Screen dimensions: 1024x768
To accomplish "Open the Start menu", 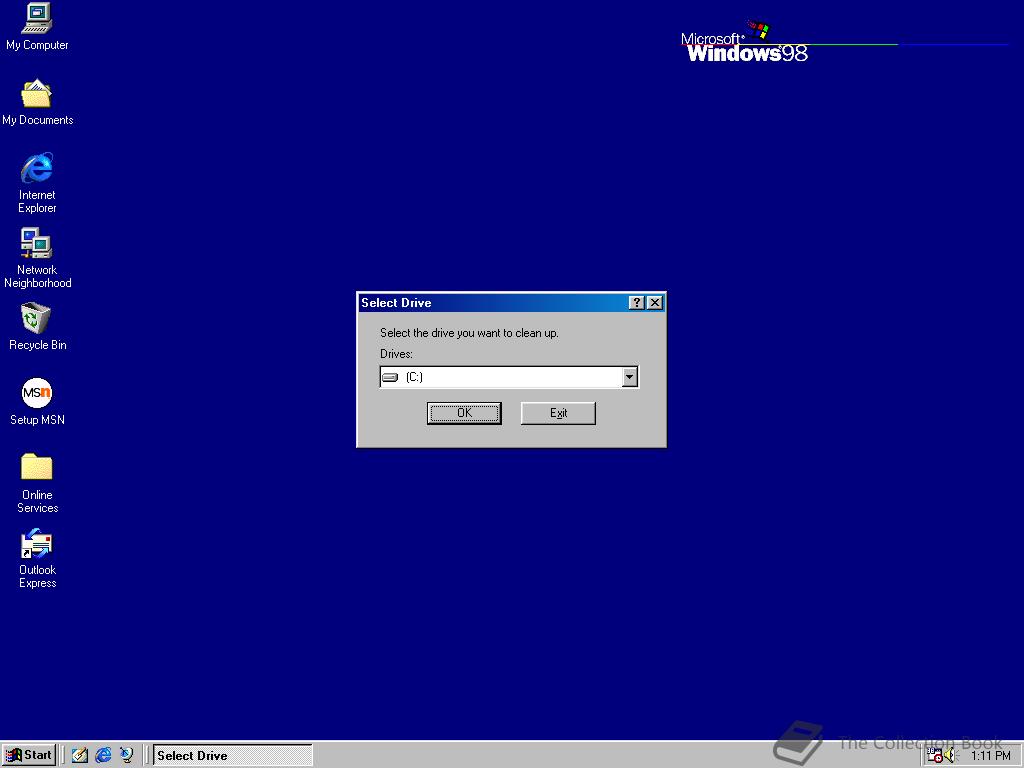I will pos(29,755).
